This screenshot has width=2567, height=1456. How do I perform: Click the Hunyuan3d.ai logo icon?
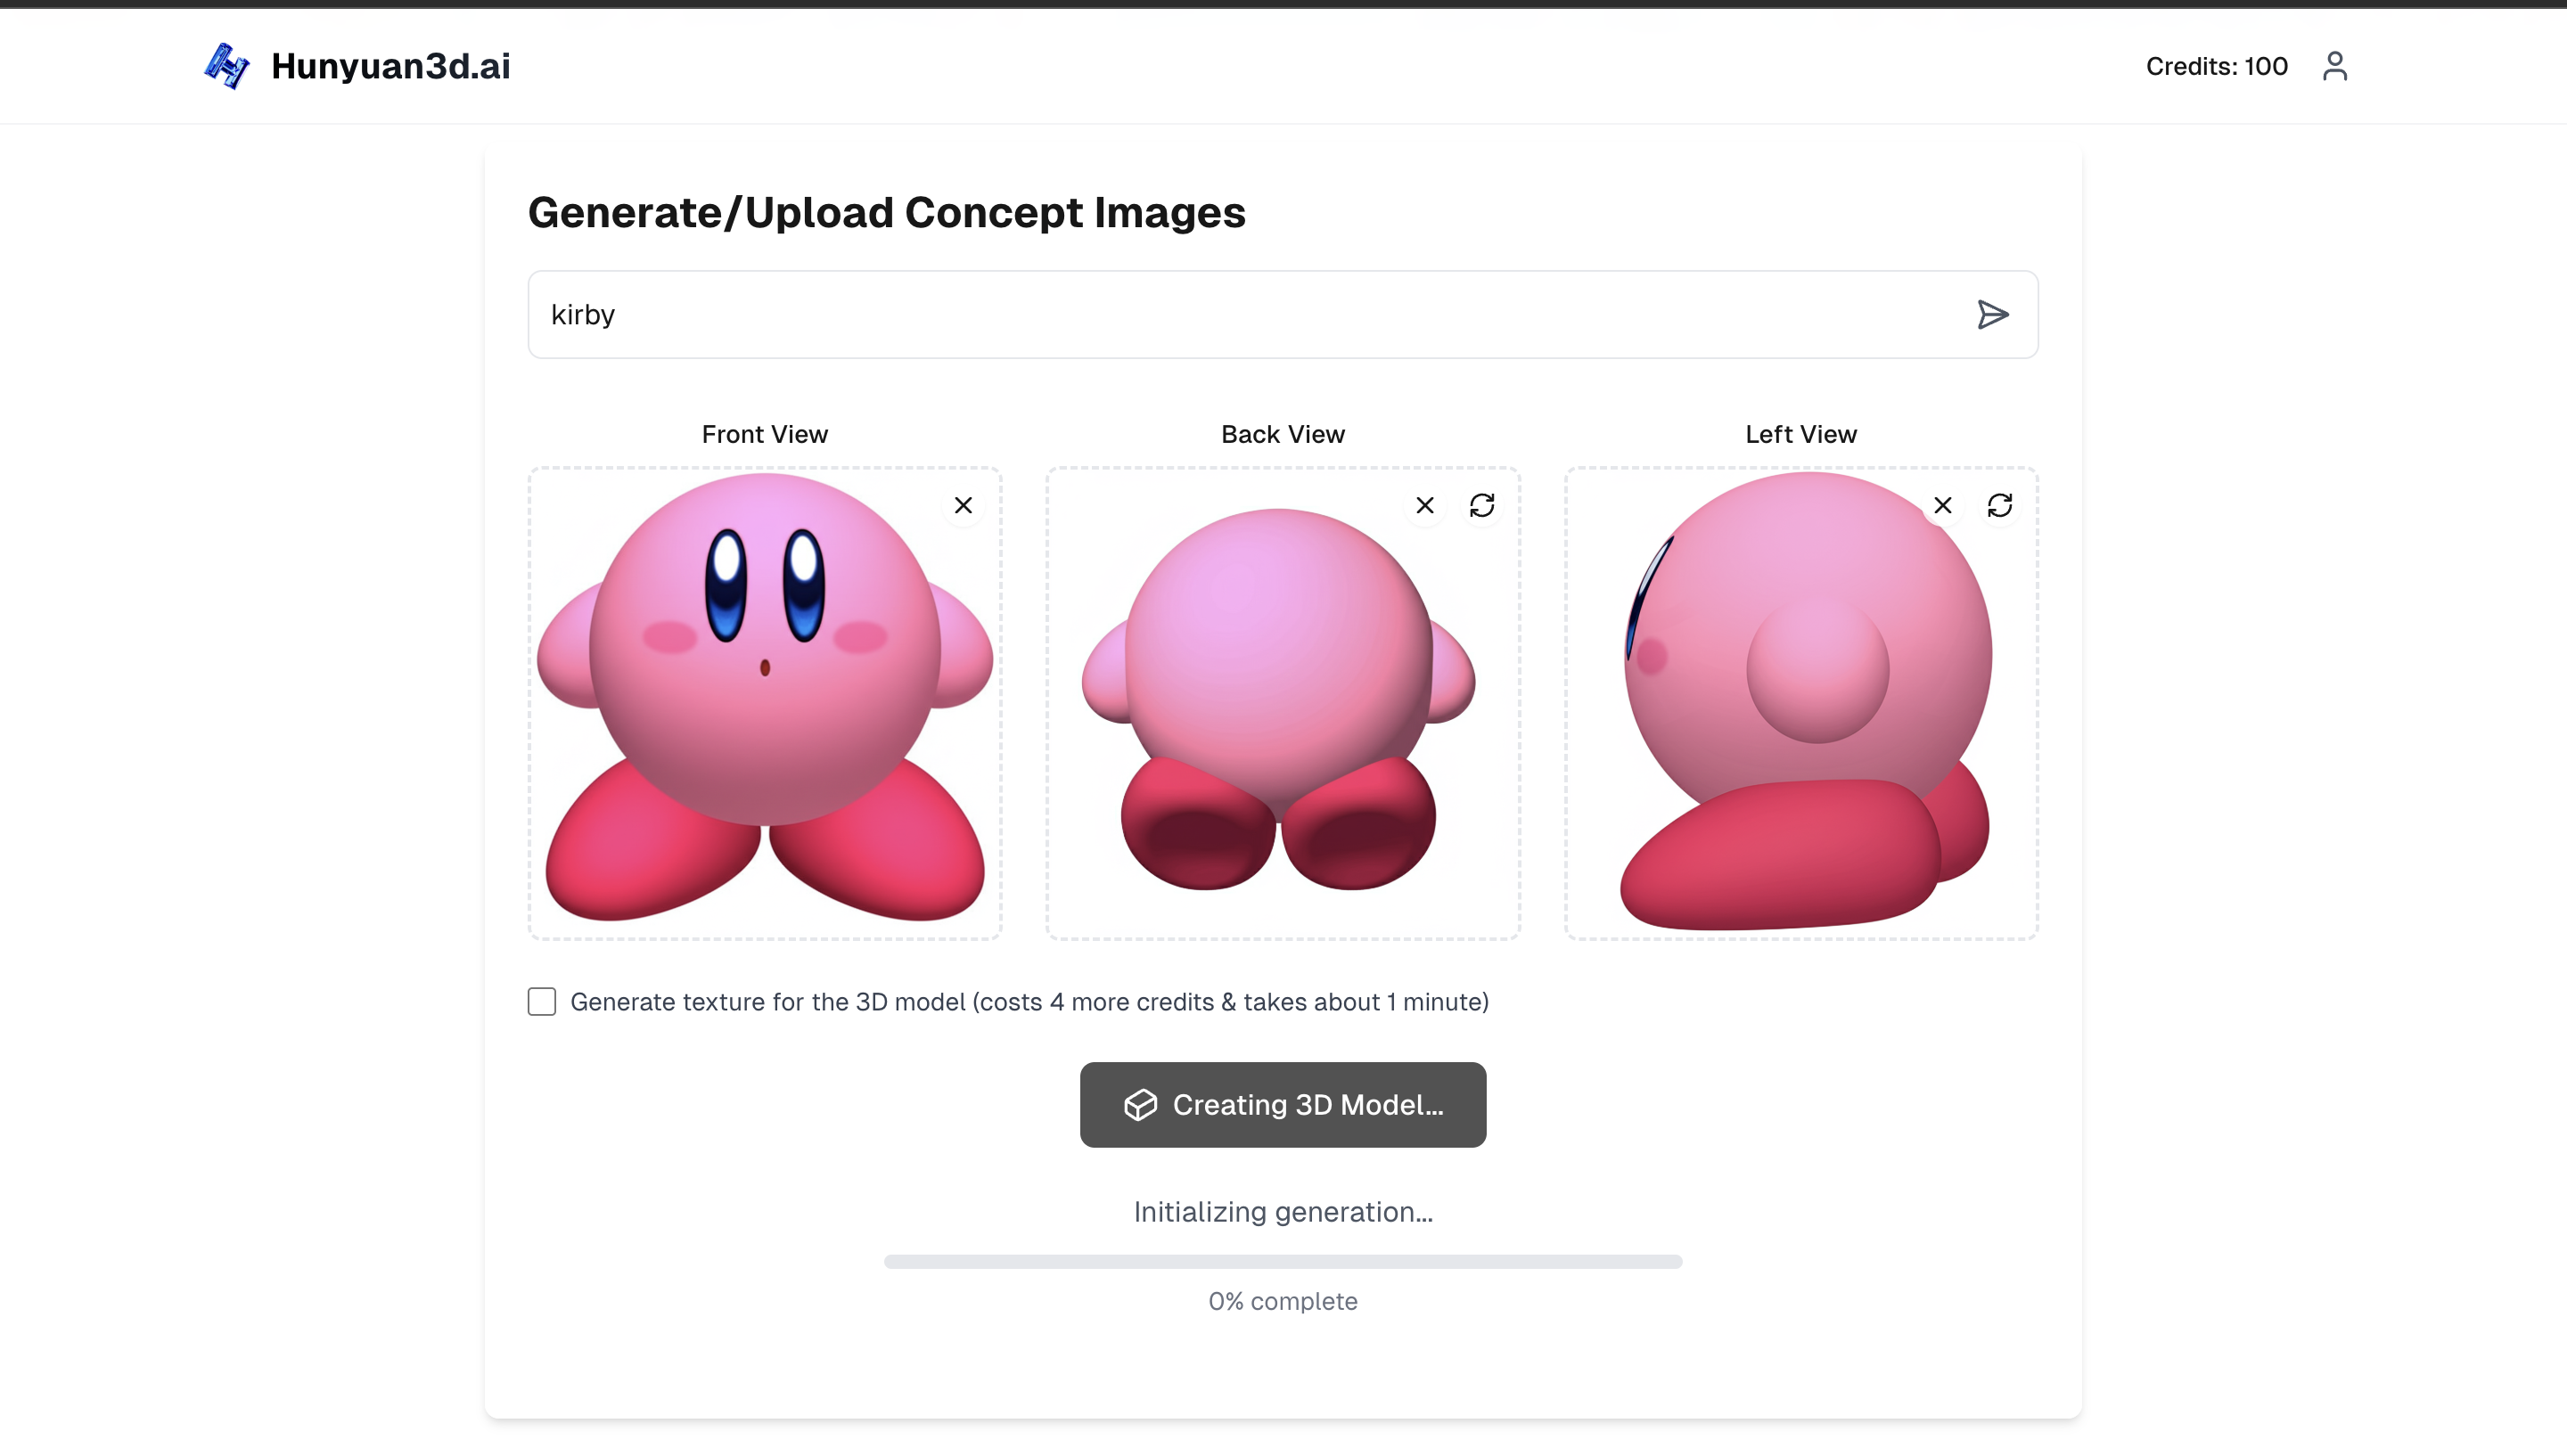point(227,66)
